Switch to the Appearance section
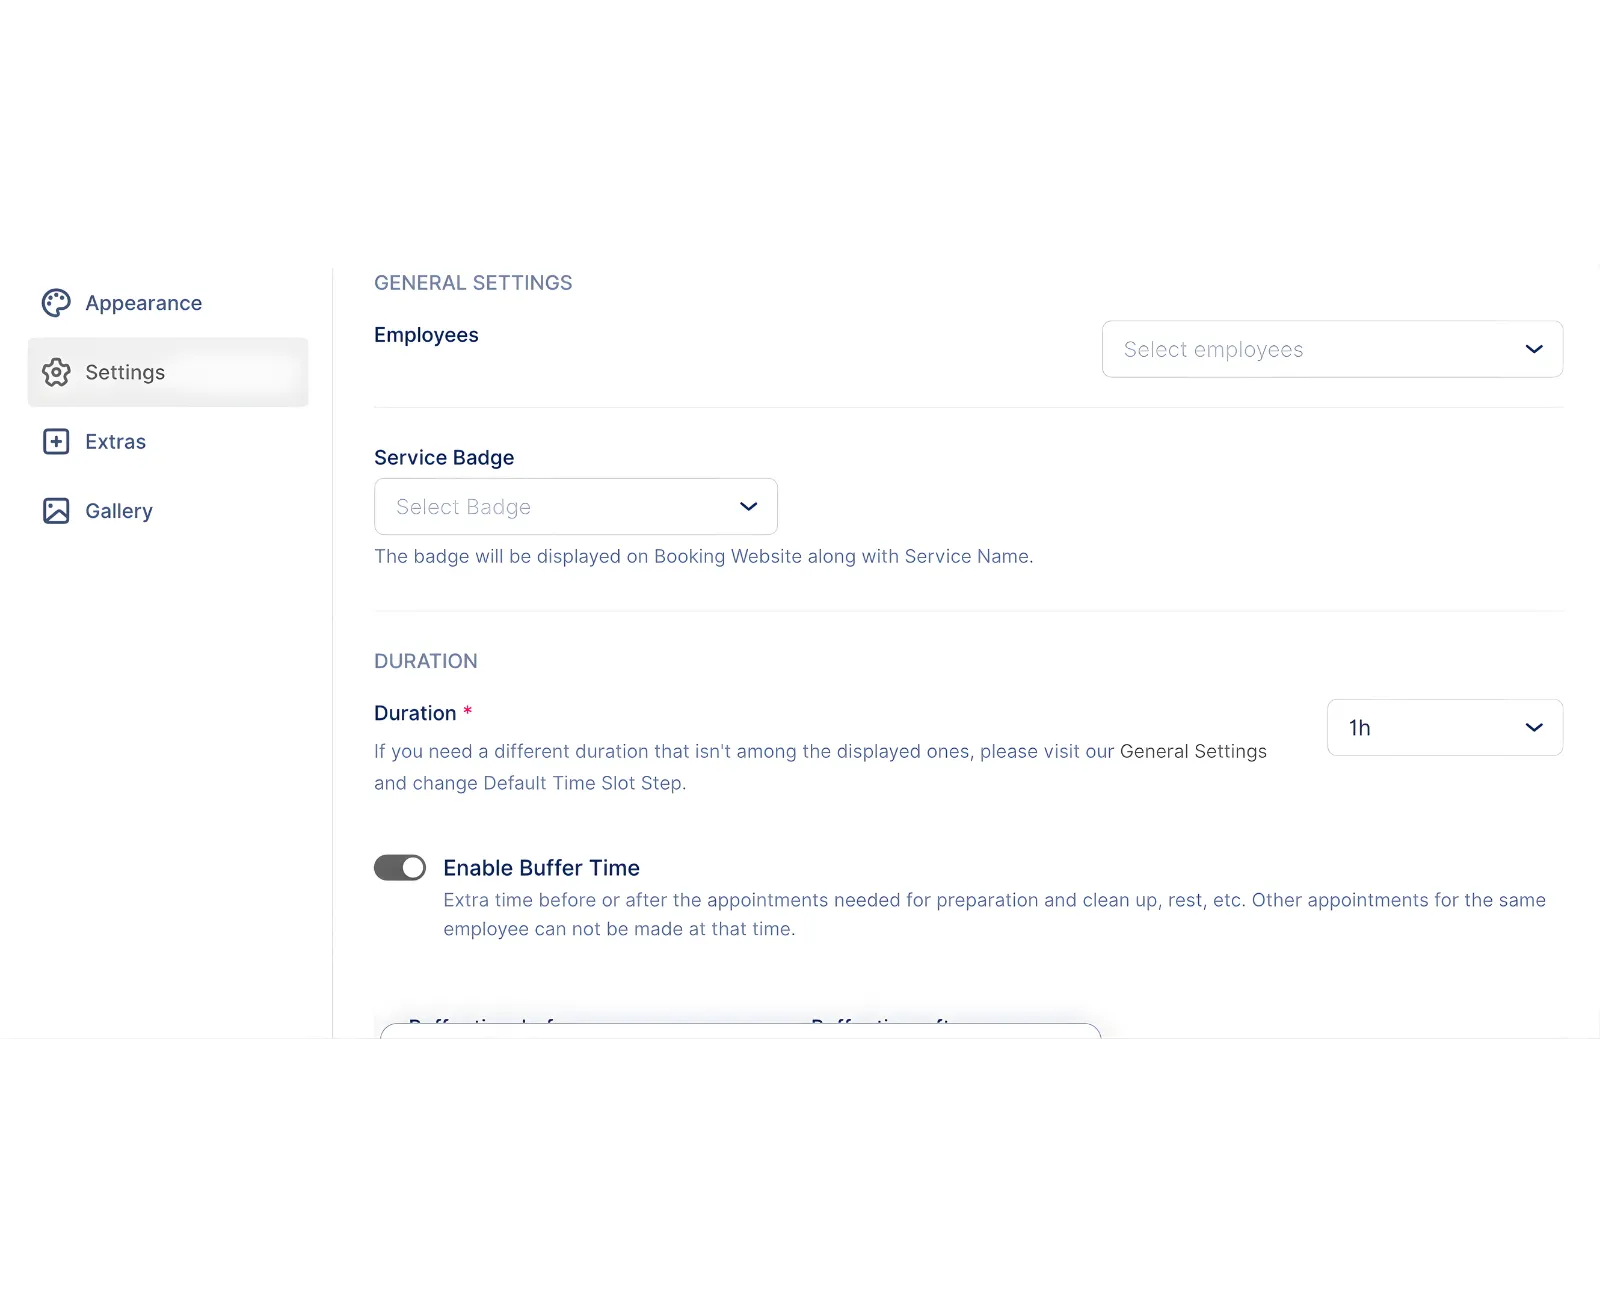 tap(143, 302)
